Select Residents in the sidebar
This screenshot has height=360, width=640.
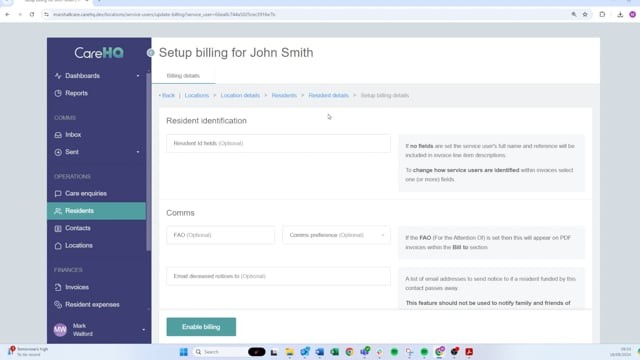point(96,211)
